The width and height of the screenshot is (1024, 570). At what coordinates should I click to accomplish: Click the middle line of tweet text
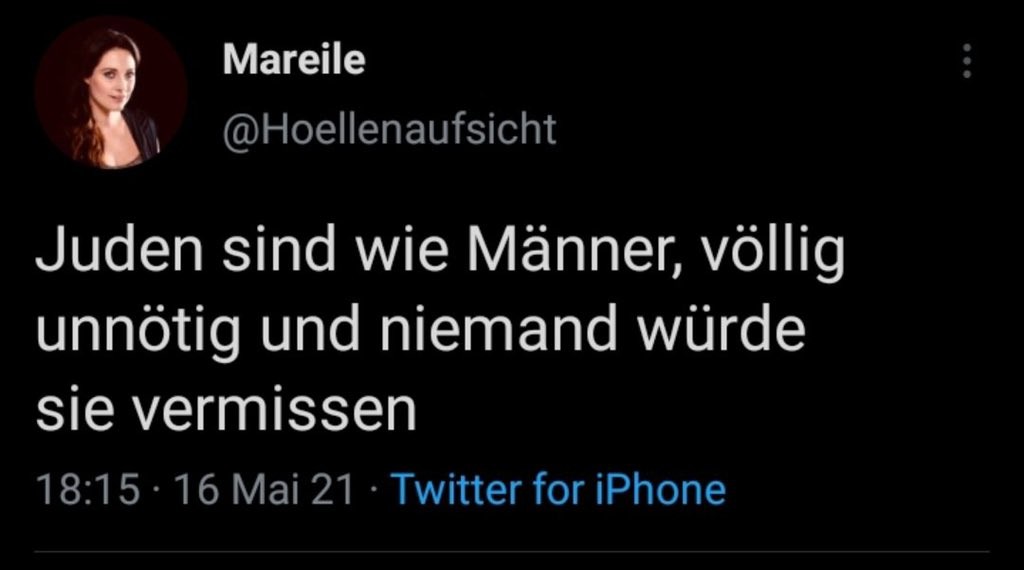420,332
